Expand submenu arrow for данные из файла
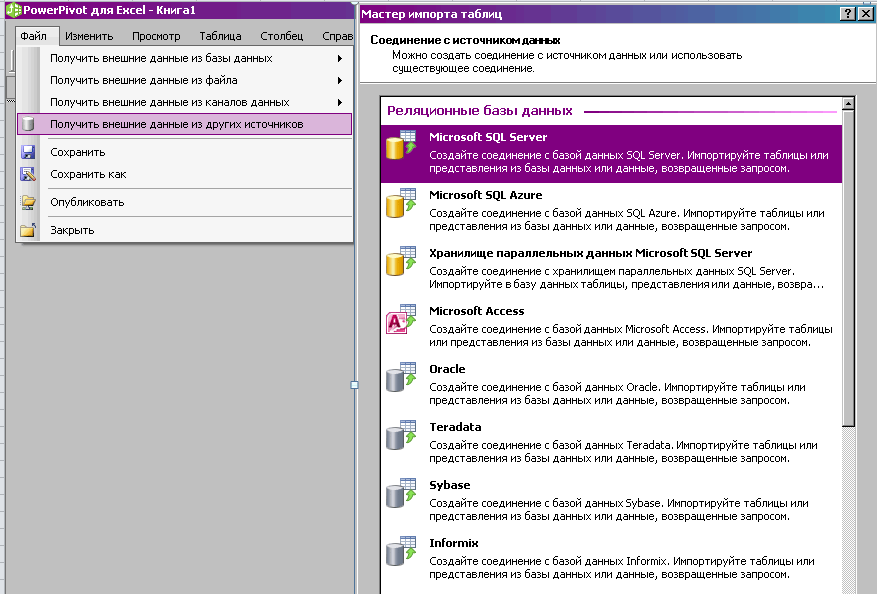877x594 pixels. (340, 81)
